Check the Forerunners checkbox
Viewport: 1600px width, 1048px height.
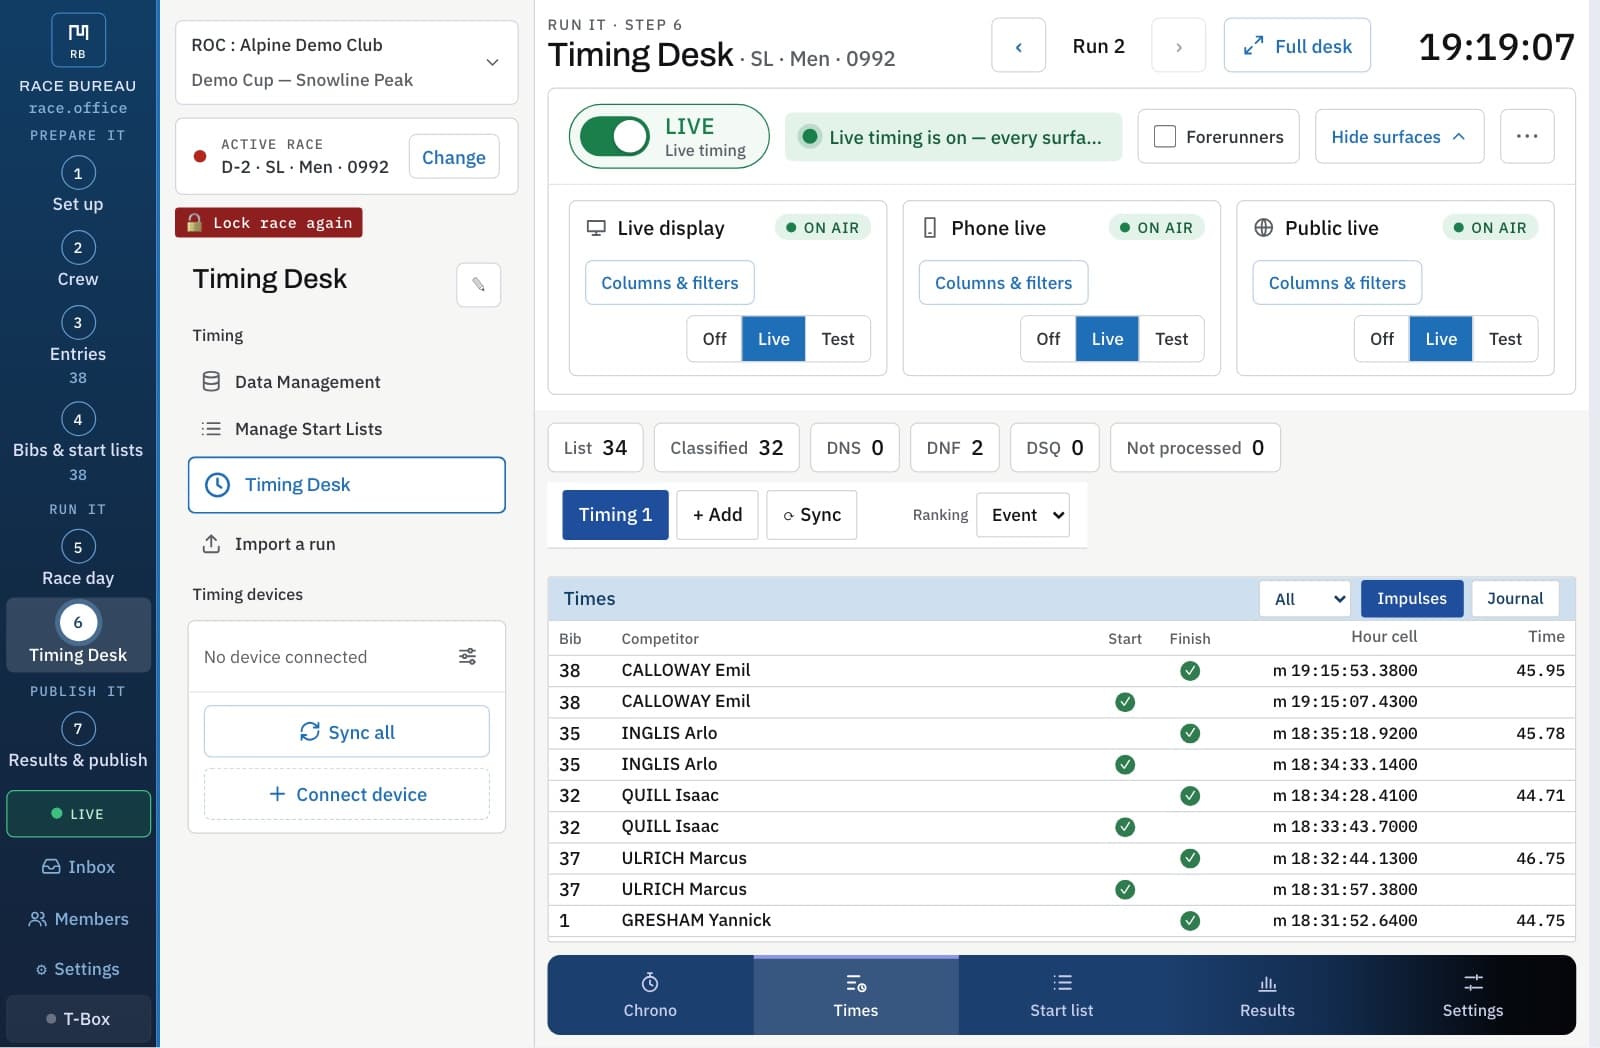coord(1165,137)
